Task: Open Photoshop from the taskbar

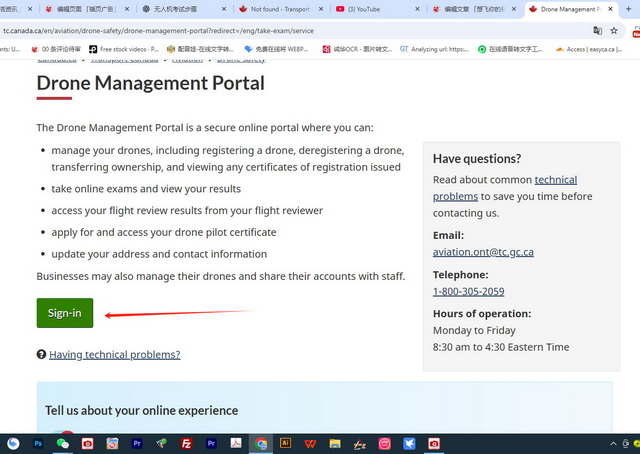Action: click(x=38, y=443)
